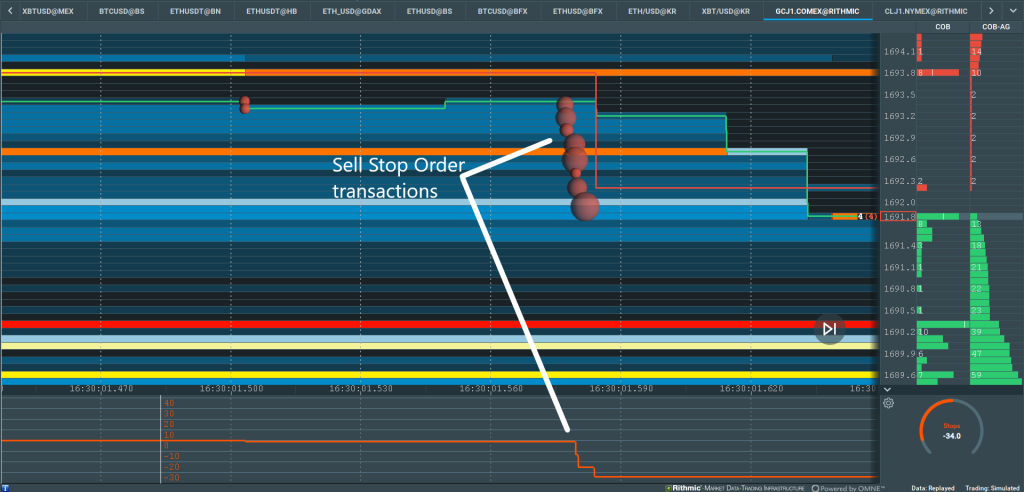Click the 16:30:01.530 time label
The width and height of the screenshot is (1024, 492).
(361, 389)
